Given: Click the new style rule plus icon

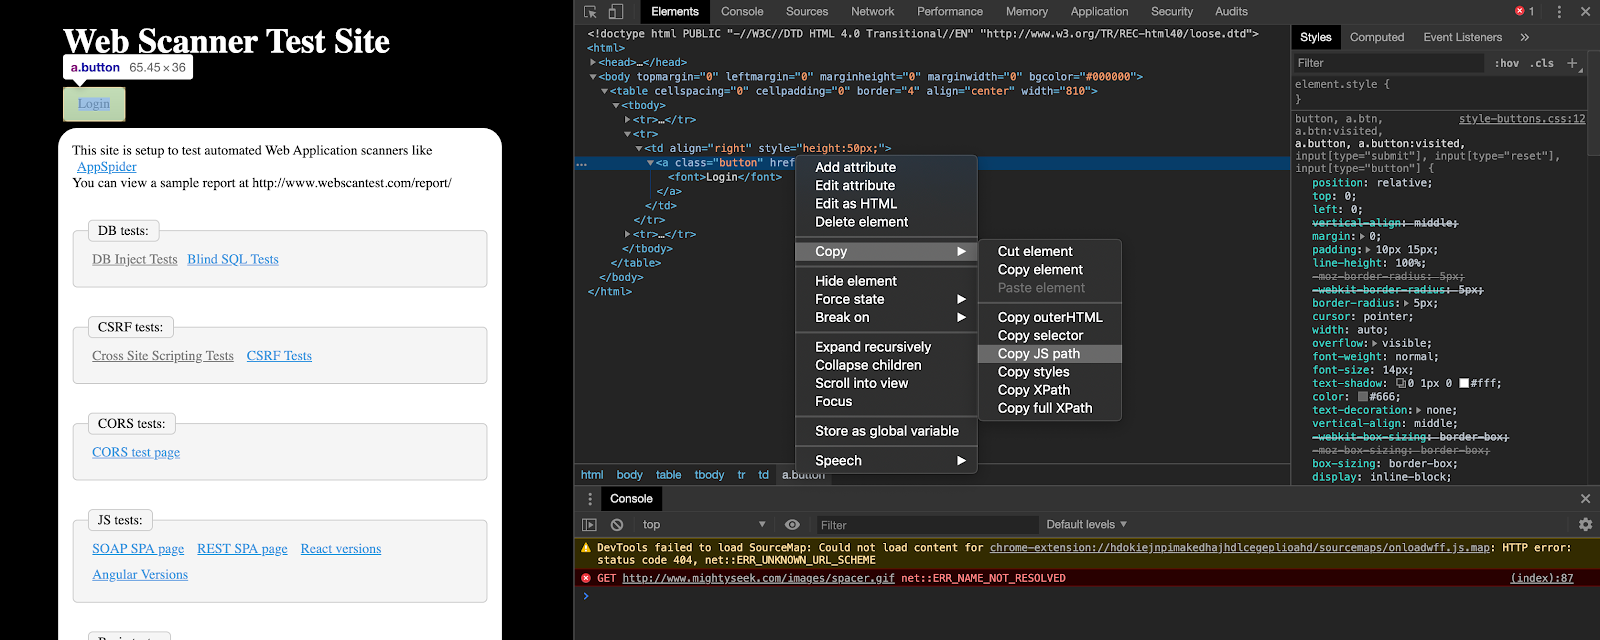Looking at the screenshot, I should pos(1572,63).
